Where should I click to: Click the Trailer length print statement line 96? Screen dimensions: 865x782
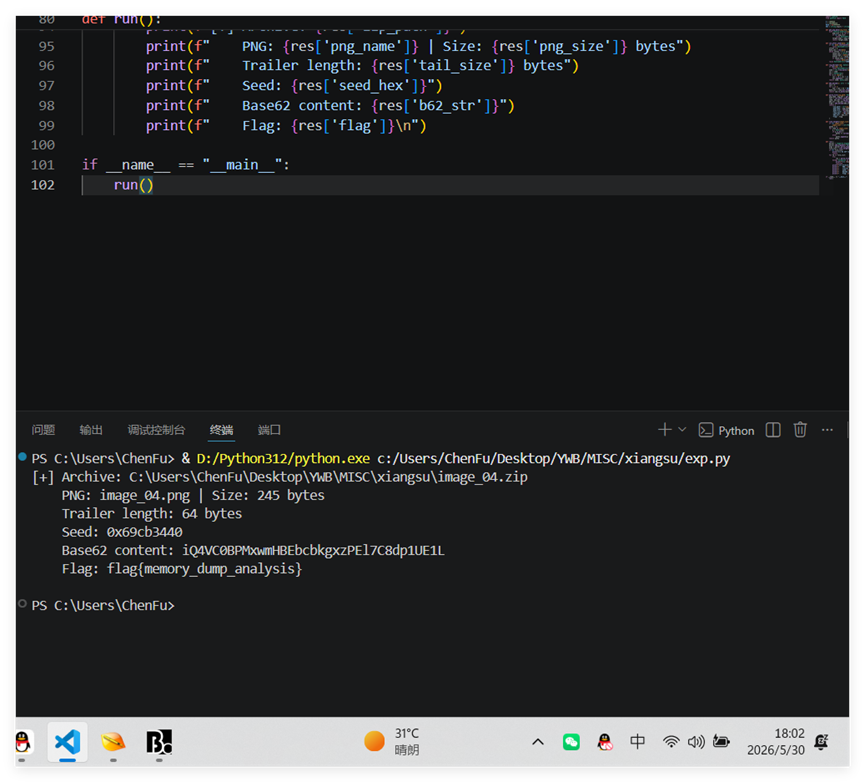point(362,66)
